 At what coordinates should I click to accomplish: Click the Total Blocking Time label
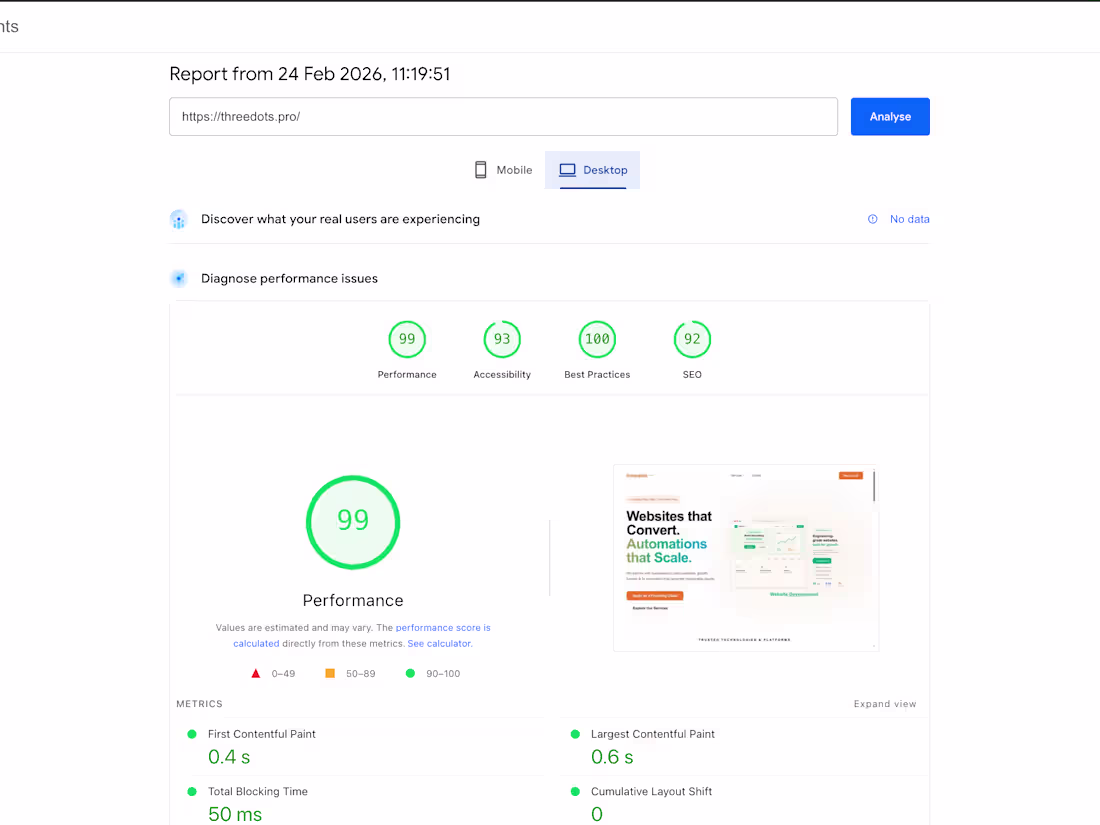point(257,791)
